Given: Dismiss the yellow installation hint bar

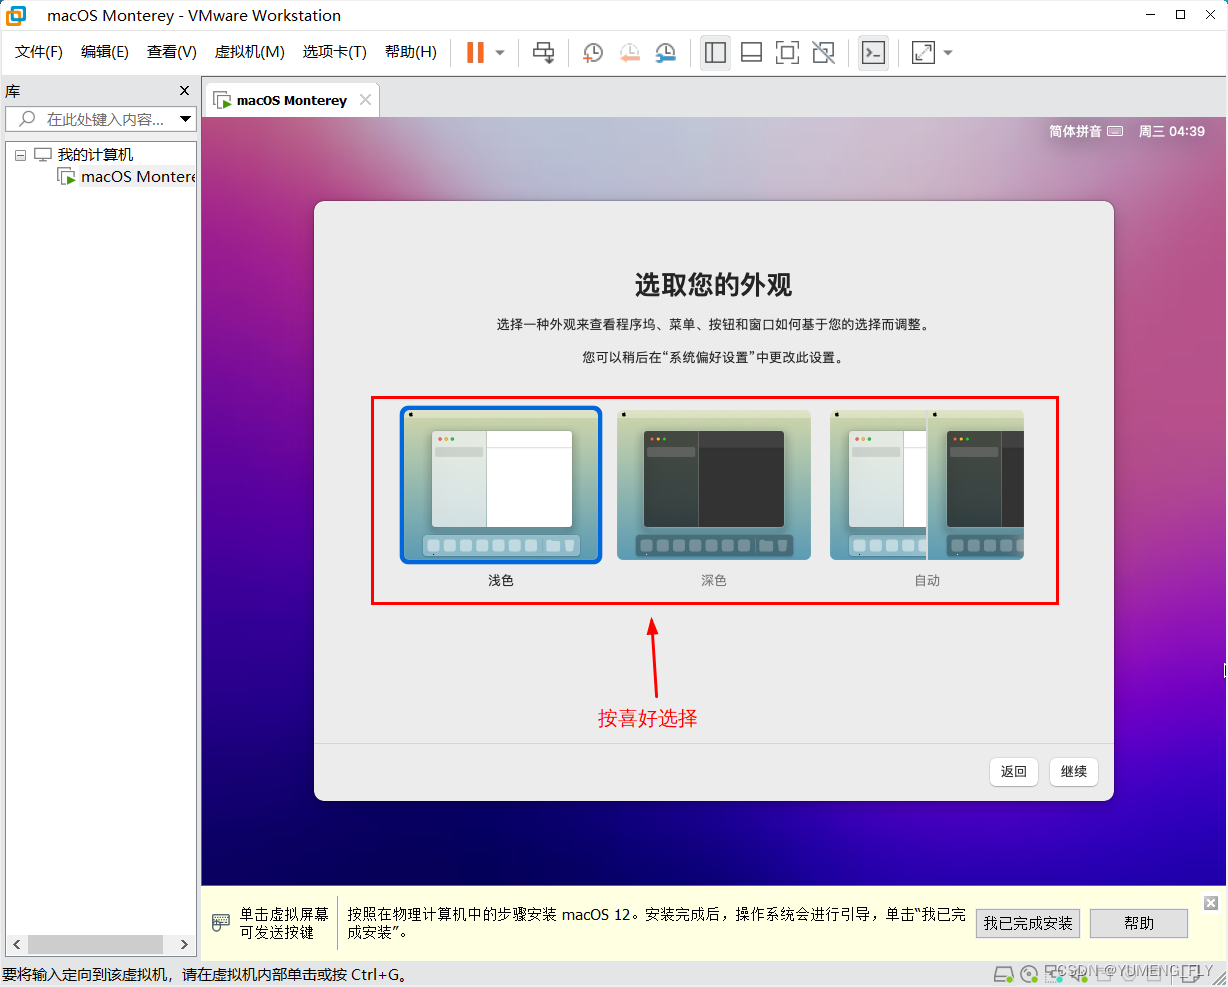Looking at the screenshot, I should click(x=1211, y=903).
